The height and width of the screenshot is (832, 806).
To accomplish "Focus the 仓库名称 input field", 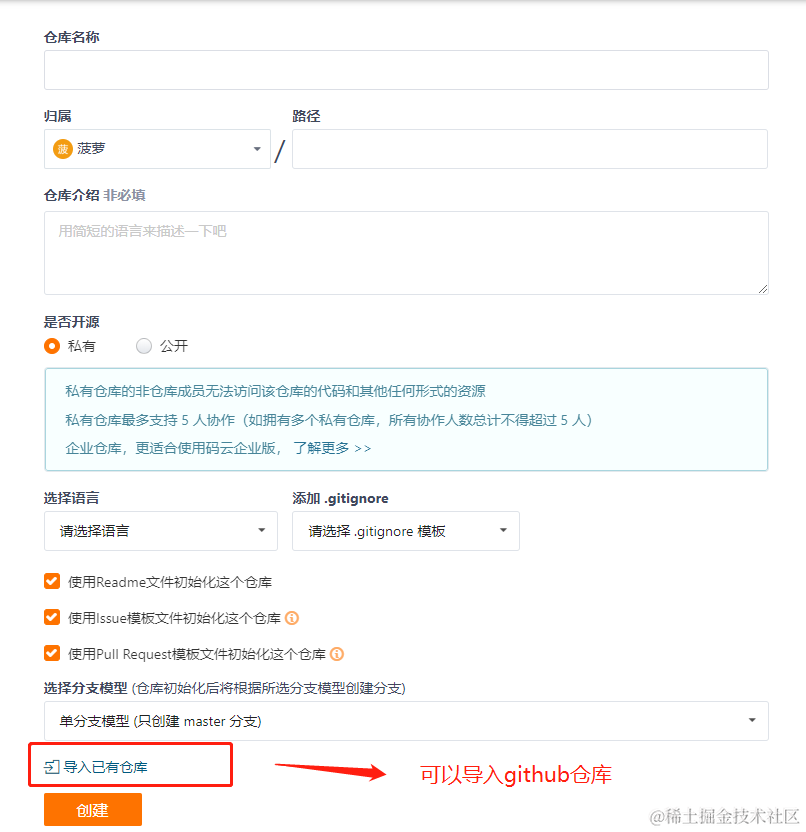I will 406,70.
